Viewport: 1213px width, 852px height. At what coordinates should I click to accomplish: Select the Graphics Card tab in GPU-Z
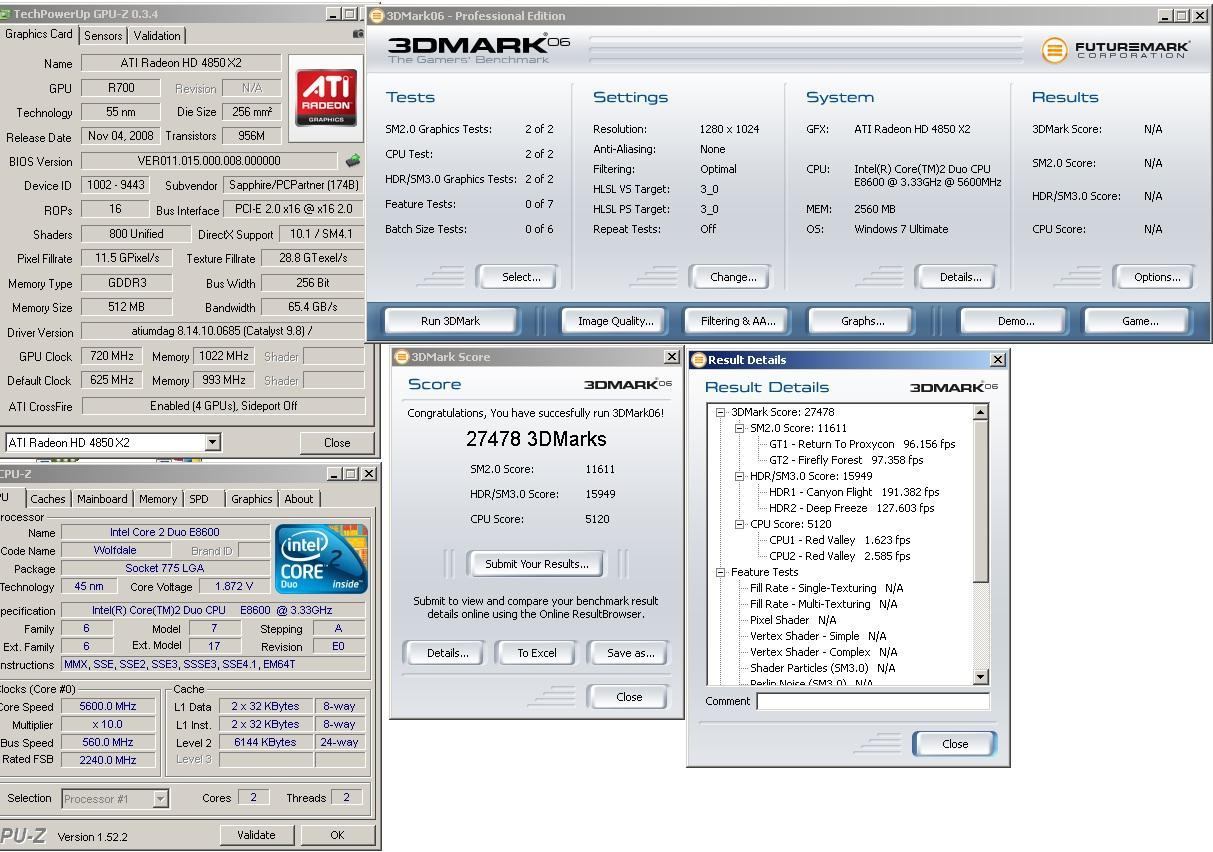(x=39, y=34)
